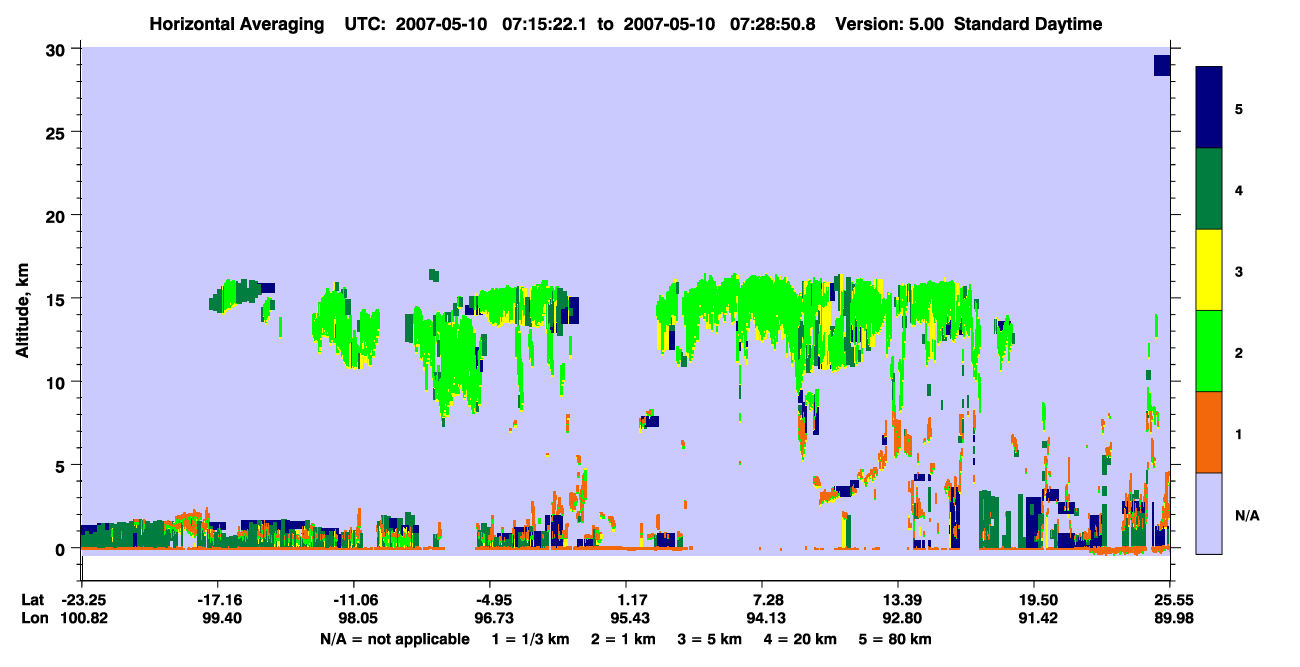Viewport: 1300px width, 667px height.
Task: Click longitude value 100.82
Action: tap(82, 619)
